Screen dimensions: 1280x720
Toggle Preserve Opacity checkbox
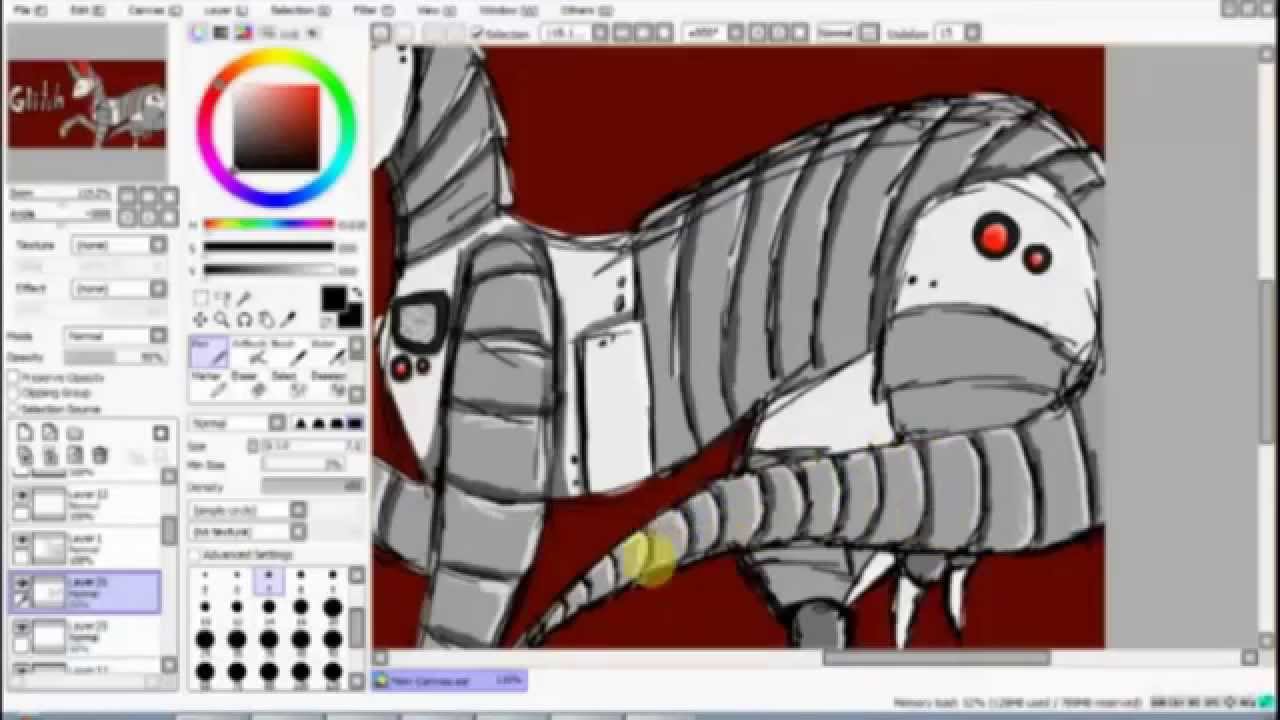(x=14, y=378)
